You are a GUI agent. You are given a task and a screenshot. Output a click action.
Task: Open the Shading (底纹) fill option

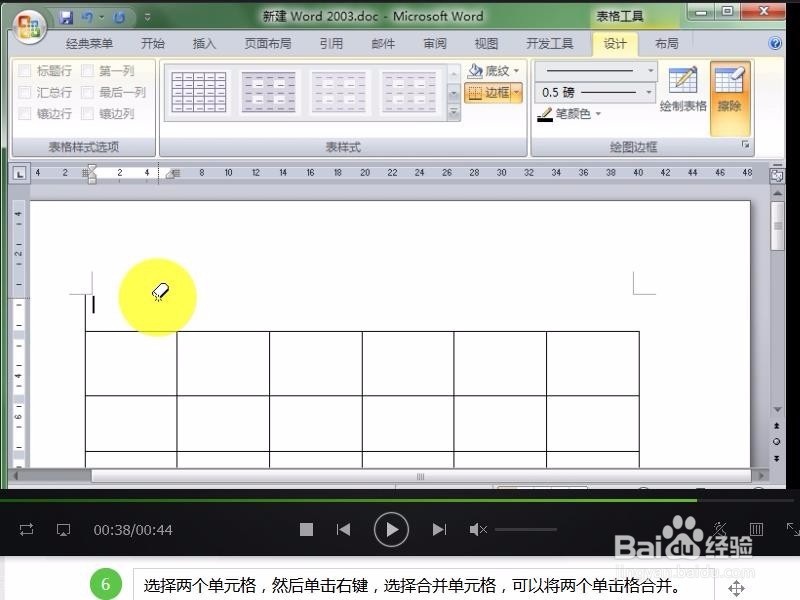click(488, 71)
